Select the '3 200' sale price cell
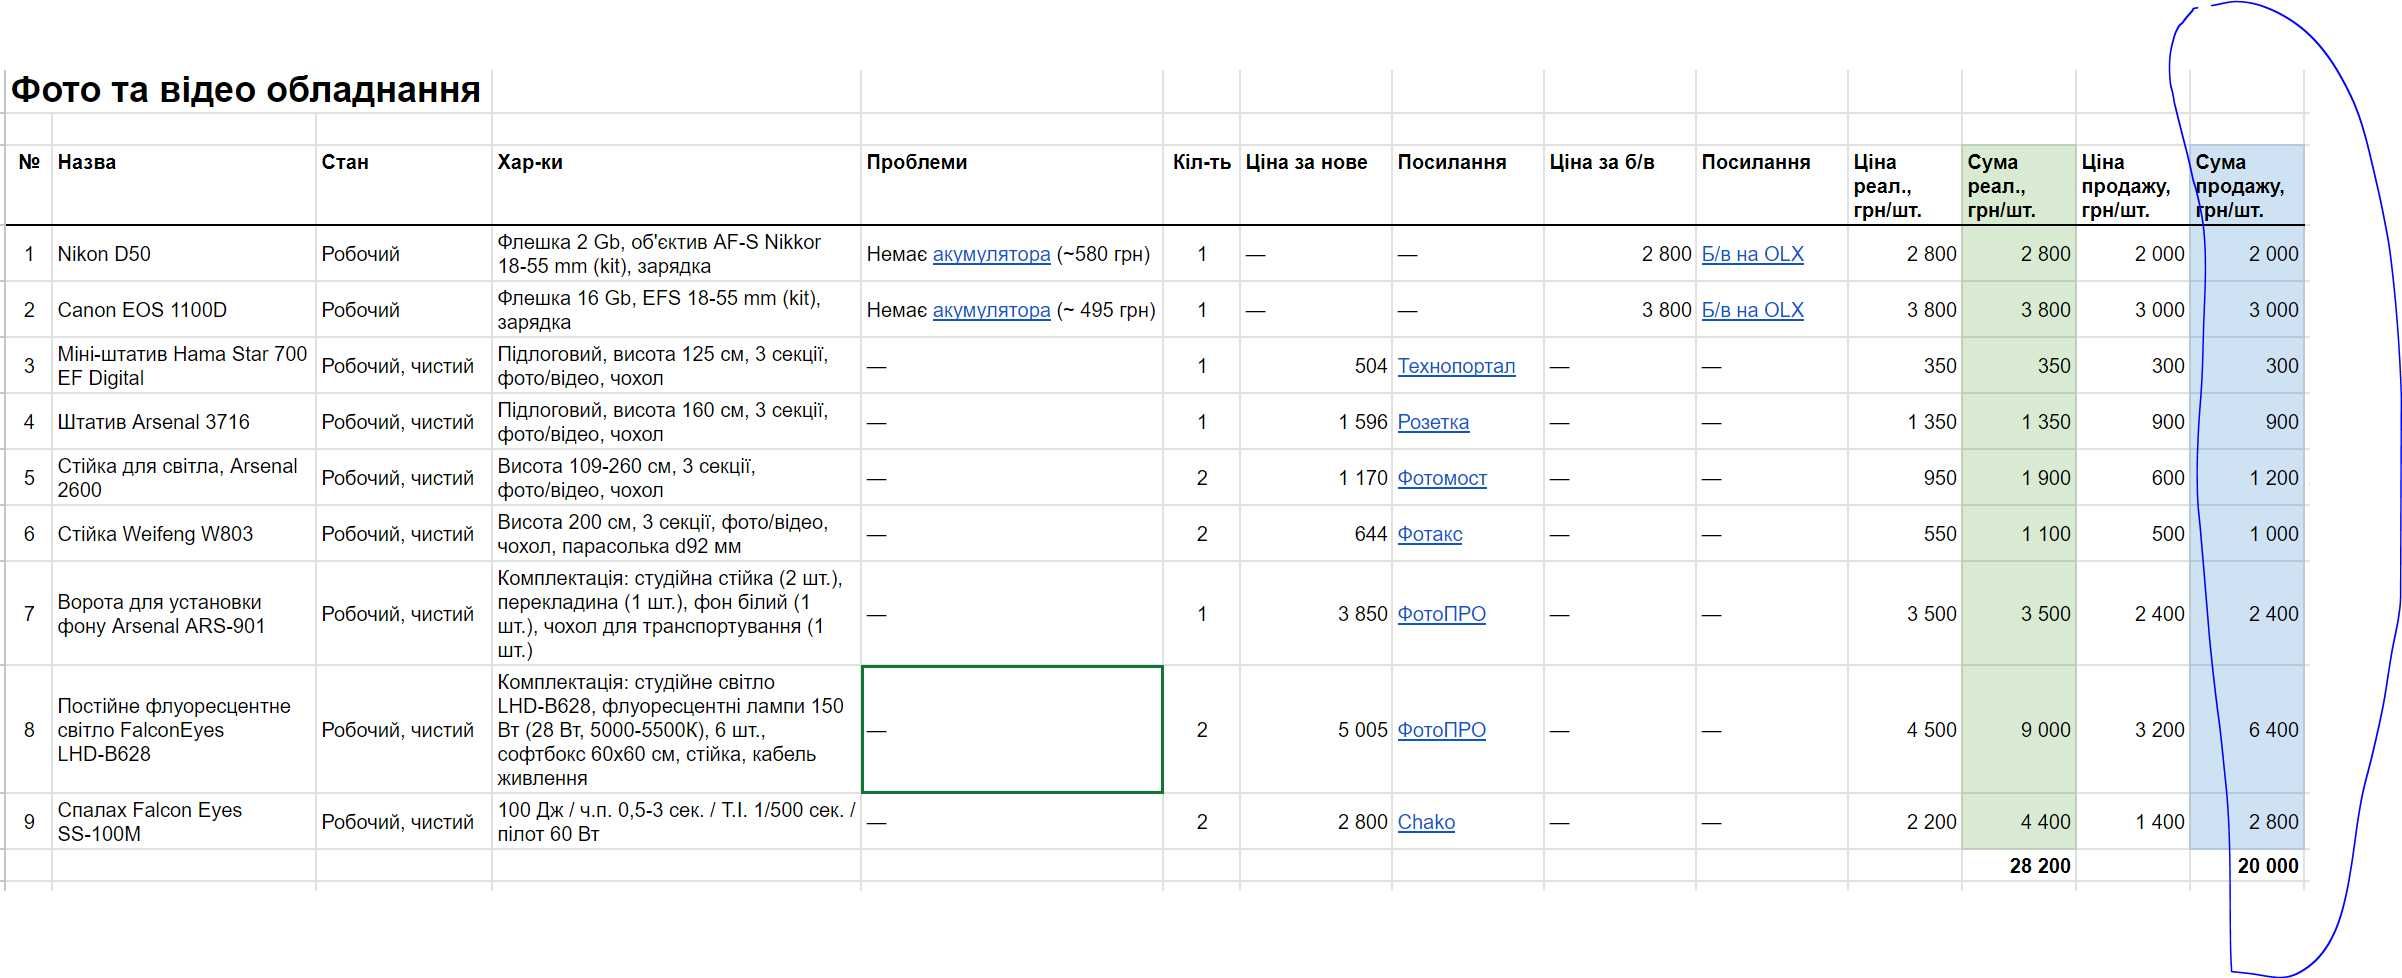Screen dimensions: 2402x978 2133,730
